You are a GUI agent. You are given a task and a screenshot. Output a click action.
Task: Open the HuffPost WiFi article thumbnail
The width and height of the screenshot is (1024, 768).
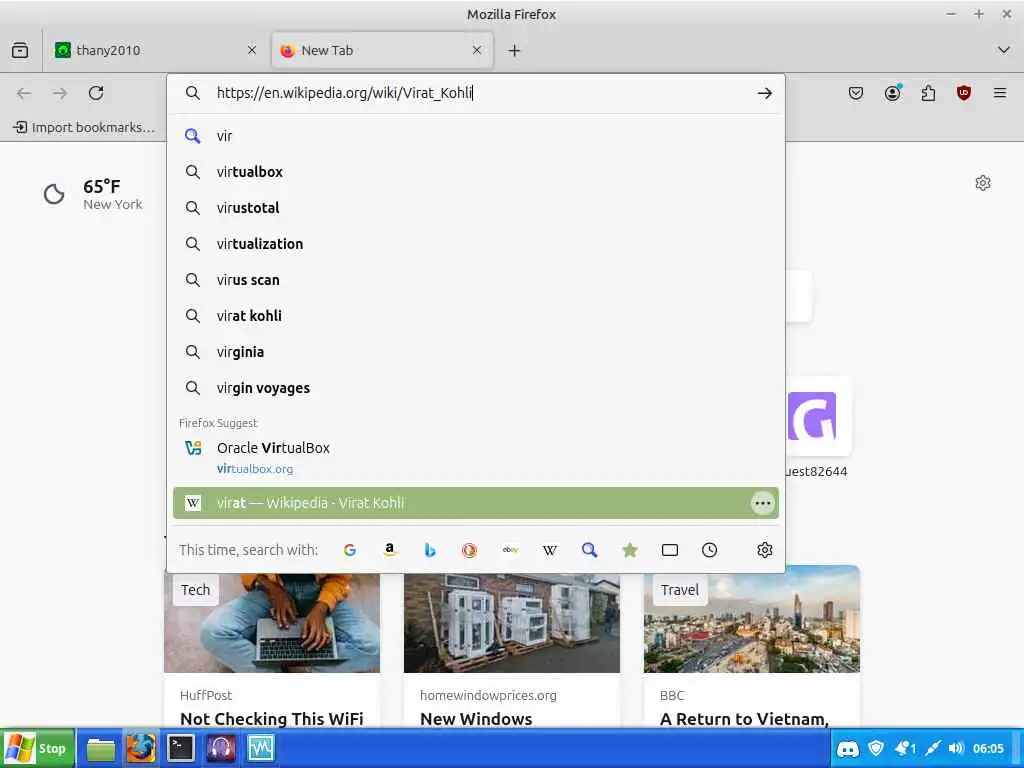pyautogui.click(x=272, y=623)
